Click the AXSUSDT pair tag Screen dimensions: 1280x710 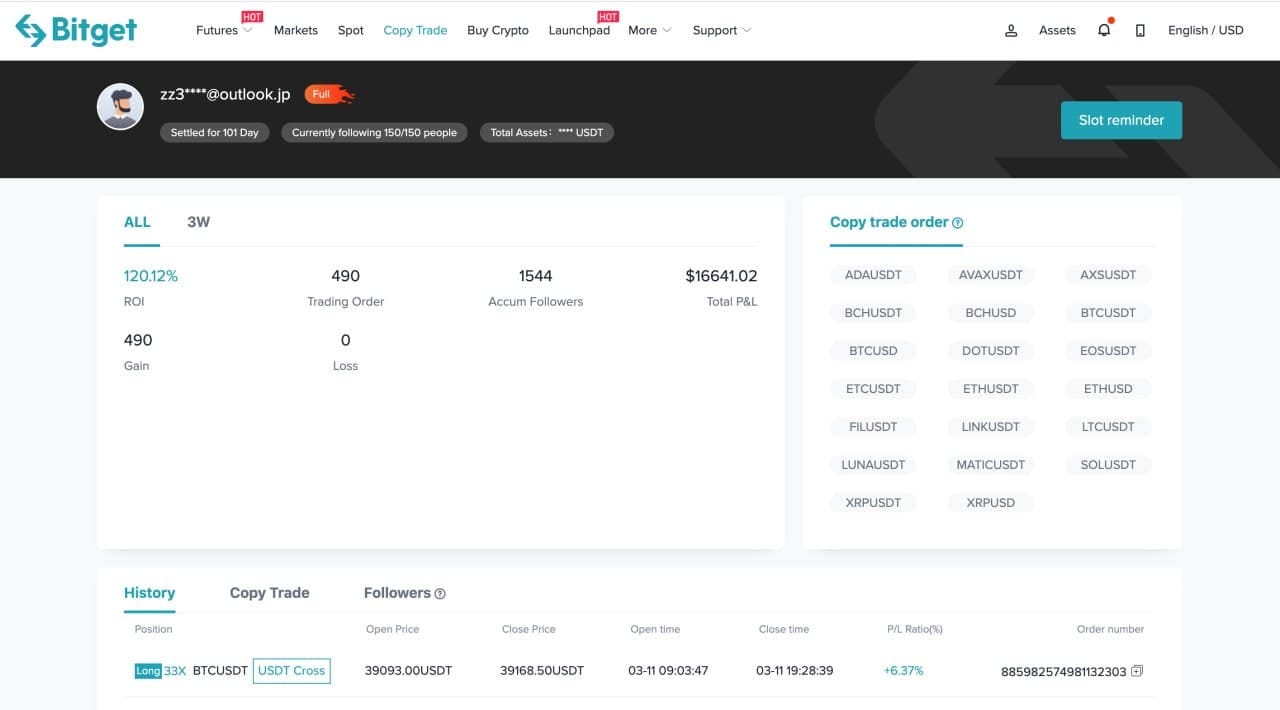tap(1108, 275)
